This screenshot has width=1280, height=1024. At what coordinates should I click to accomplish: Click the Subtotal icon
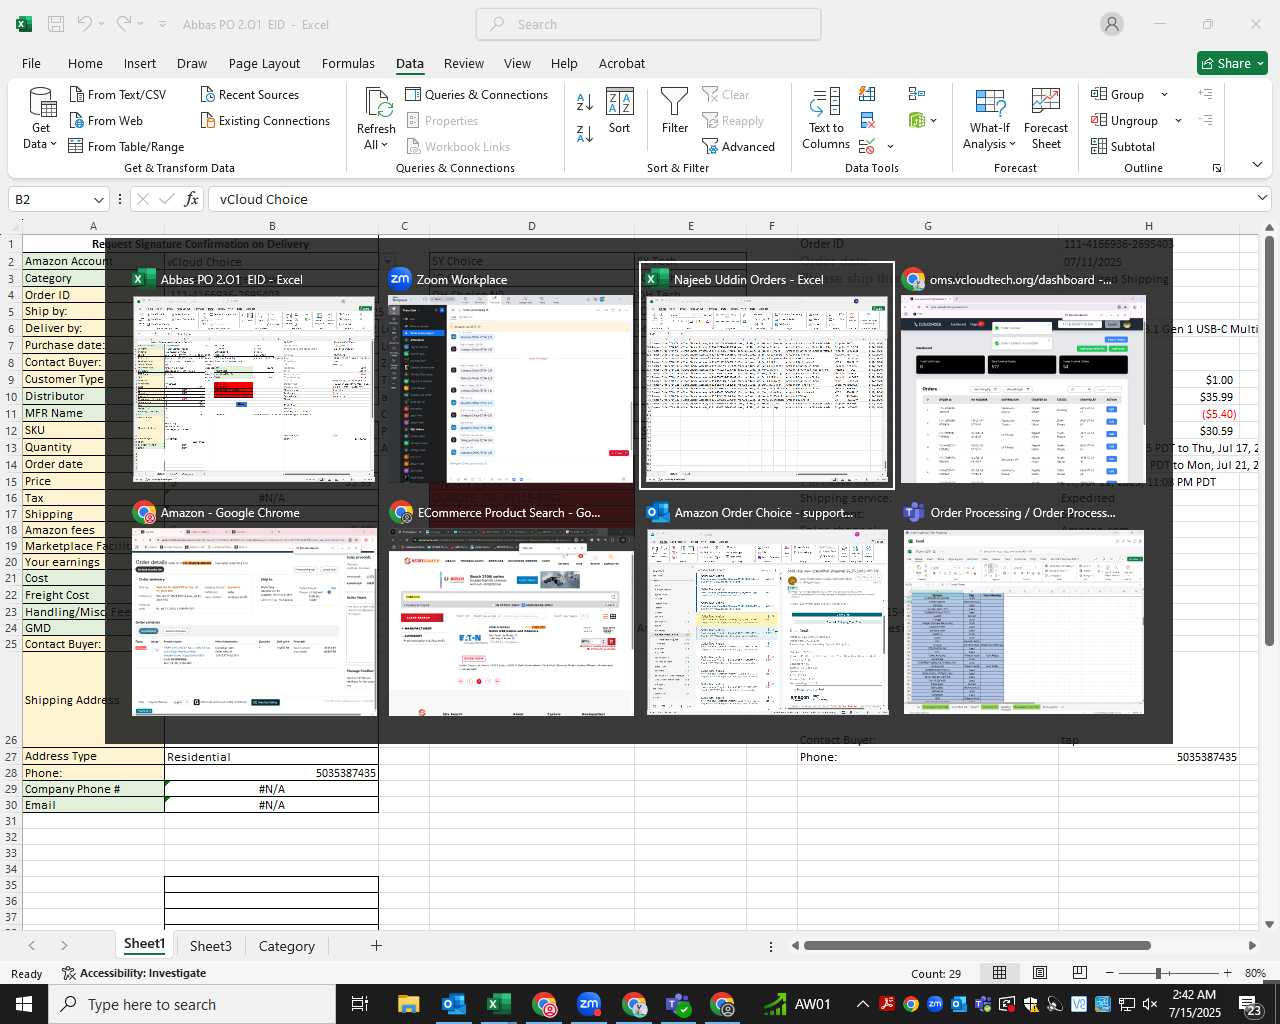tap(1099, 146)
